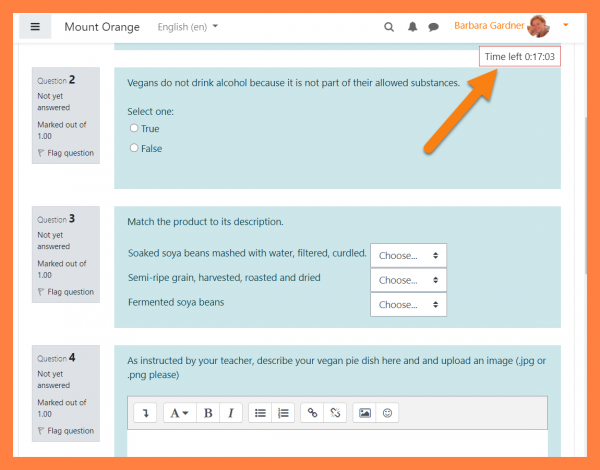The width and height of the screenshot is (600, 470).
Task: Open the hamburger side navigation menu
Action: (35, 27)
